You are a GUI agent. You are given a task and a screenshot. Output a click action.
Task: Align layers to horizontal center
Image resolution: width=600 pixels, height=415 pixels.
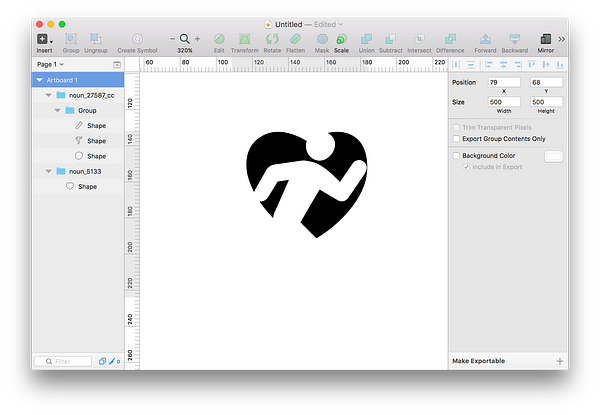[x=504, y=65]
